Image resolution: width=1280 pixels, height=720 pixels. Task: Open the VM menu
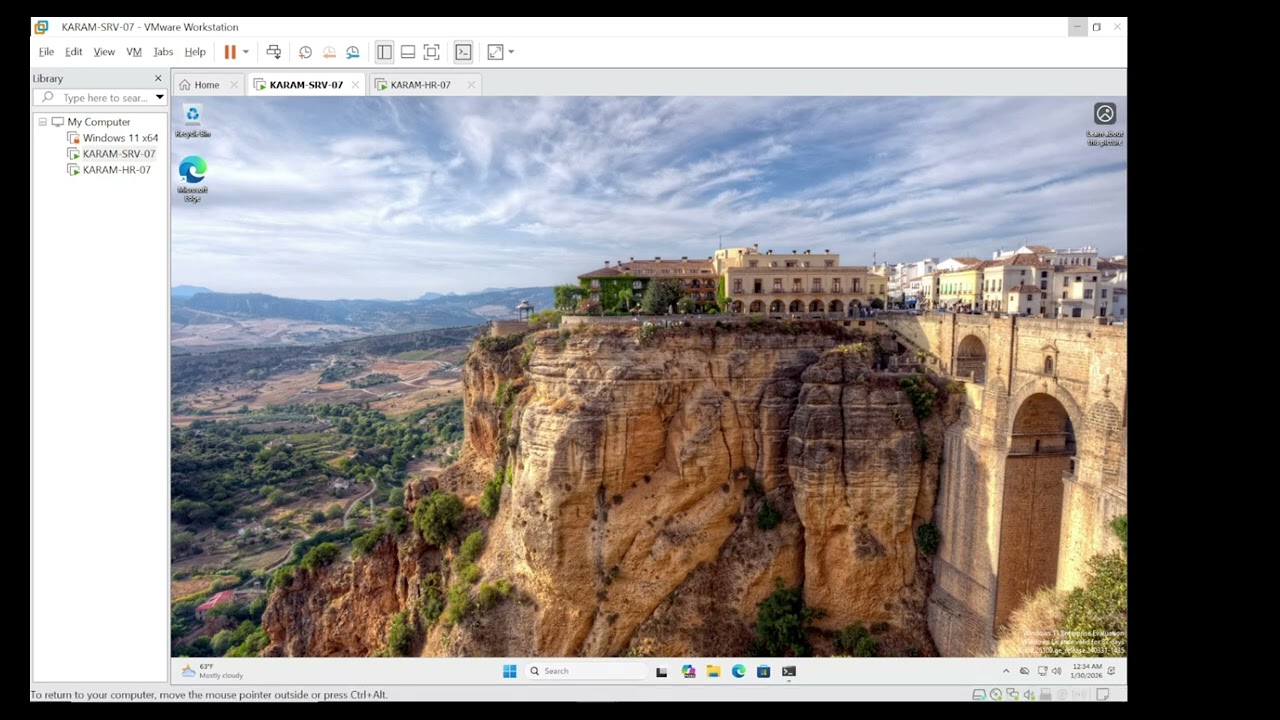[x=134, y=52]
